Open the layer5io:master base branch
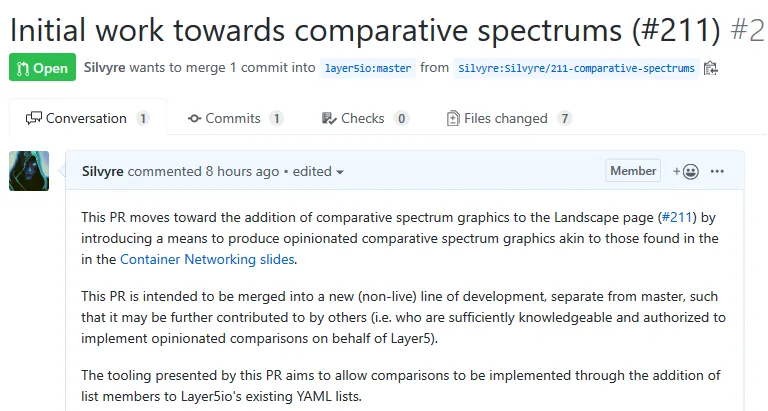This screenshot has width=768, height=411. pyautogui.click(x=368, y=69)
